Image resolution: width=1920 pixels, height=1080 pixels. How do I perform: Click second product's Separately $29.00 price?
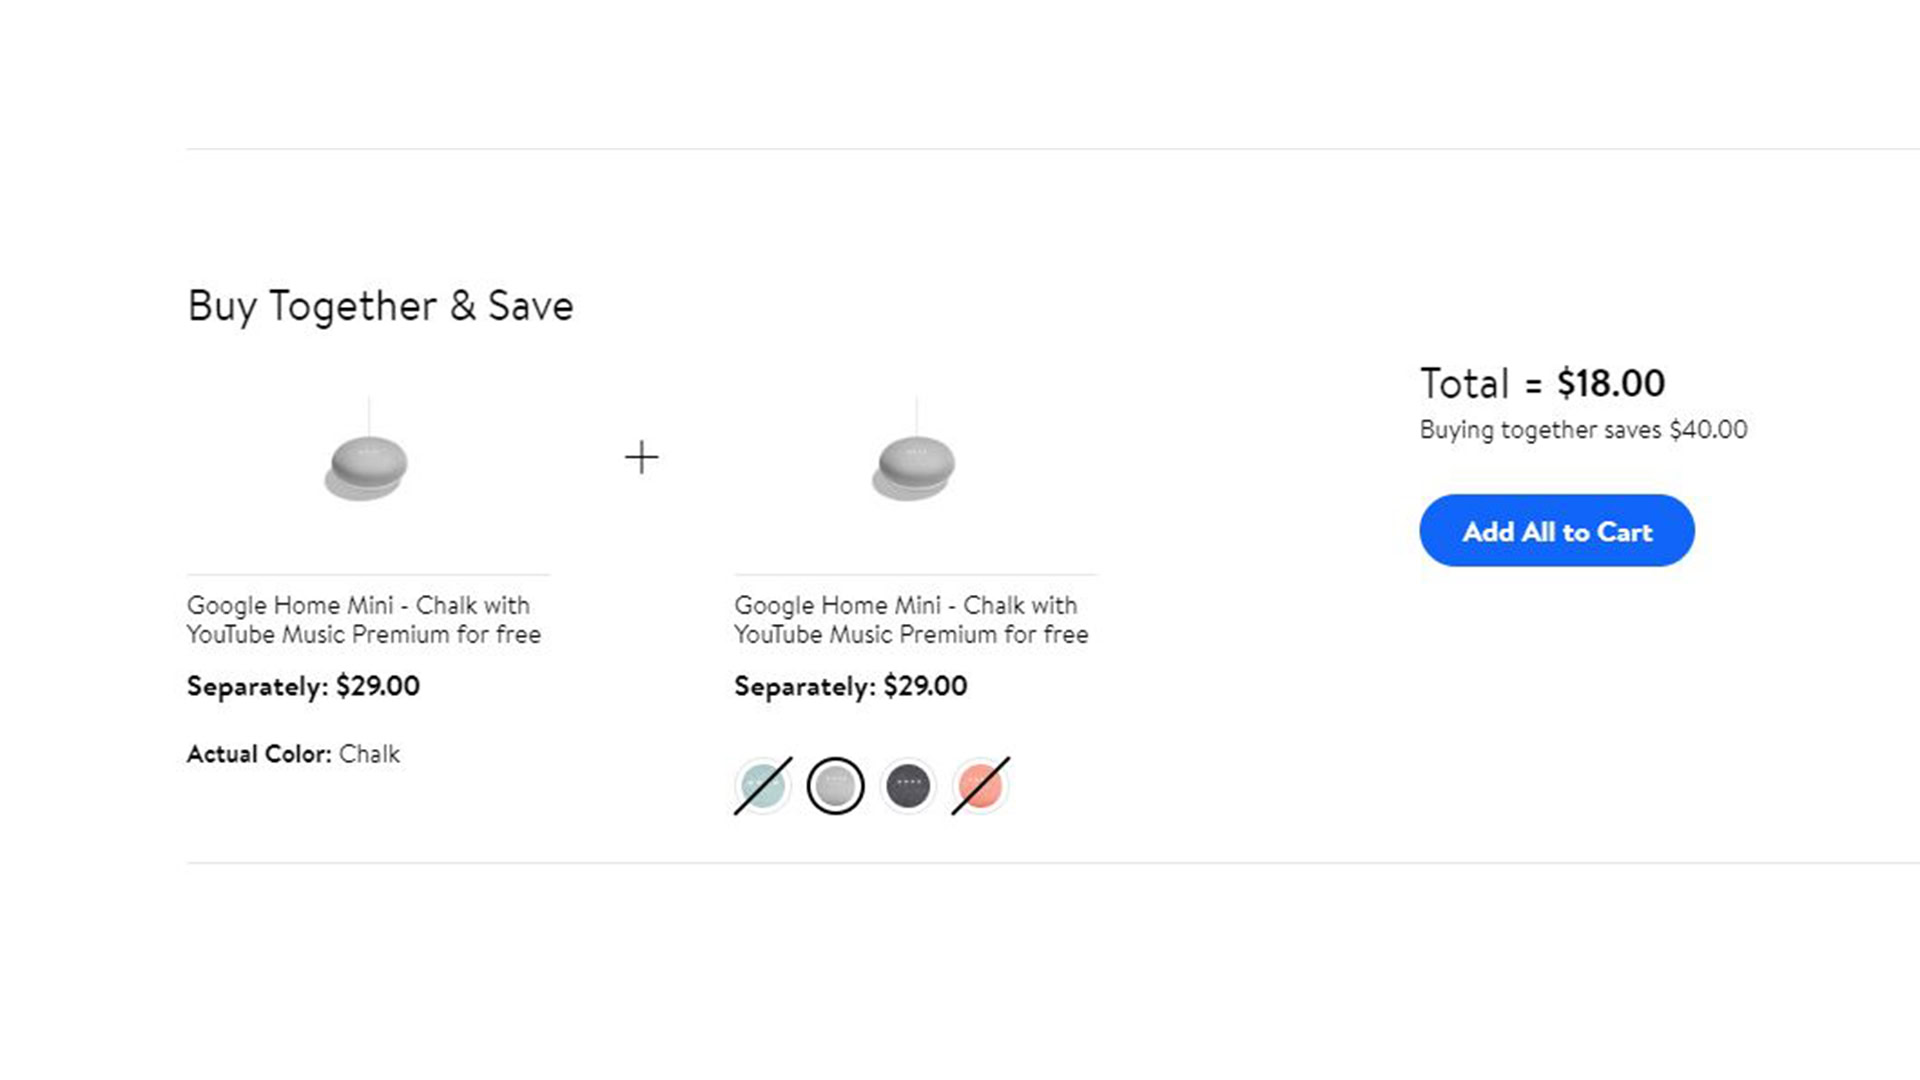[850, 686]
